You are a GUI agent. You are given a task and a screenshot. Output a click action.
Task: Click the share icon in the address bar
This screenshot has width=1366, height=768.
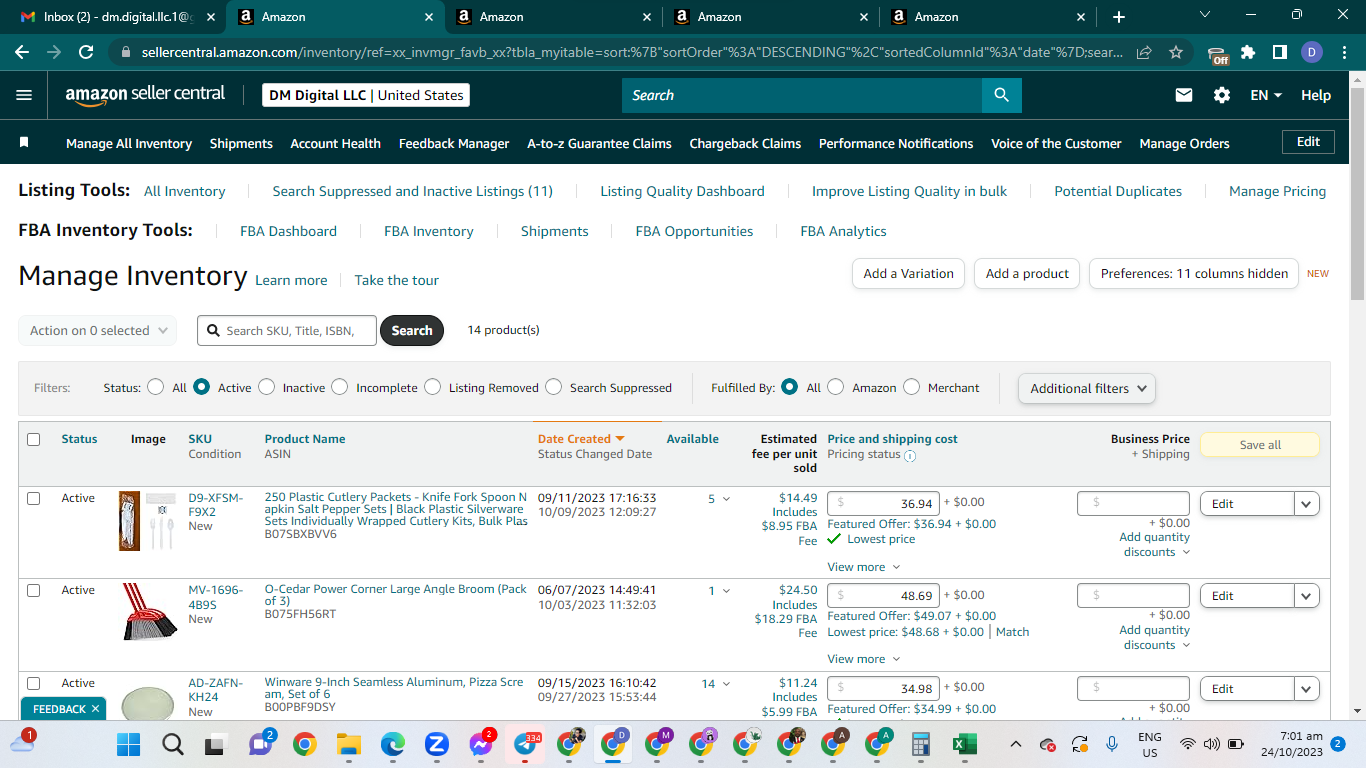pyautogui.click(x=1144, y=52)
